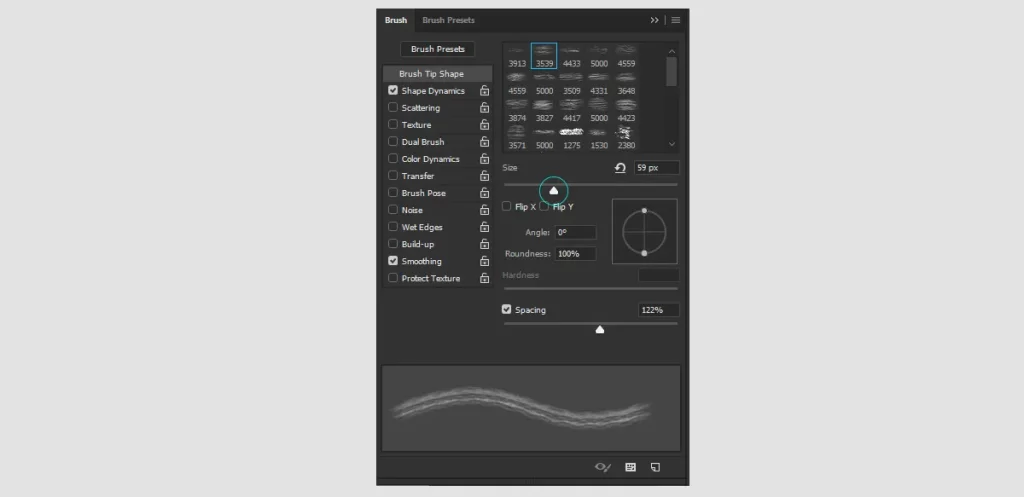The height and width of the screenshot is (497, 1024).
Task: Open the Preset Manager icon
Action: tap(630, 466)
